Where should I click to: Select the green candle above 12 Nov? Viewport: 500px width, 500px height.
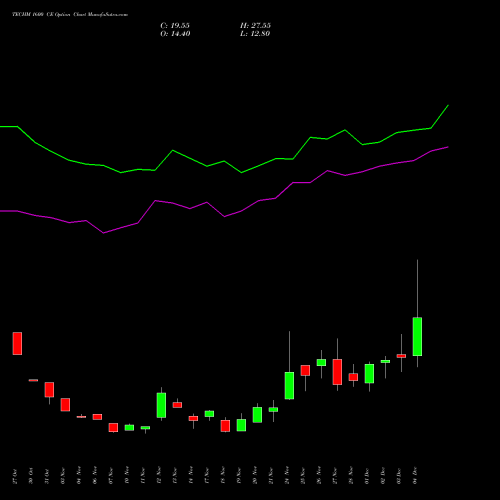click(161, 405)
